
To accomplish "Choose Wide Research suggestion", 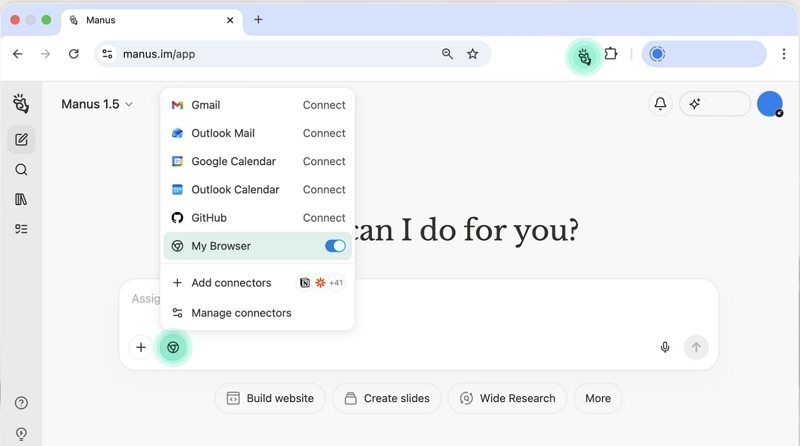I will (507, 399).
